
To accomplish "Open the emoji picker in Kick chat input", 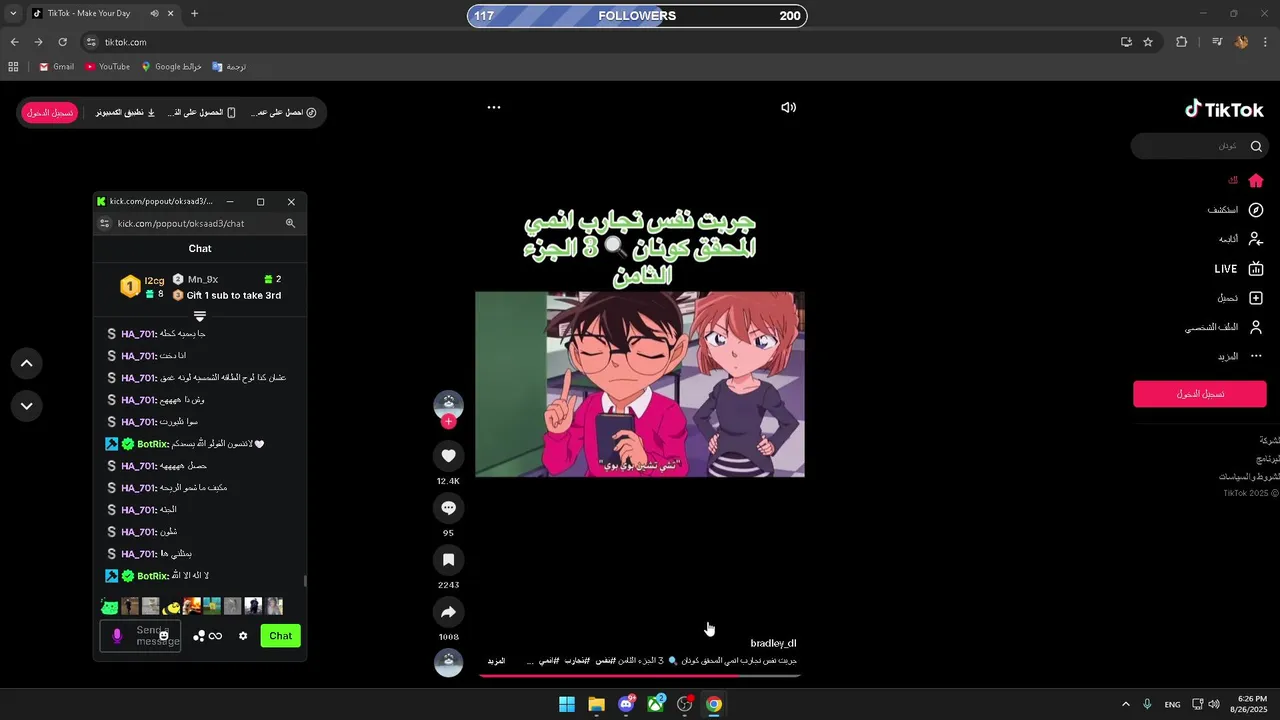I will [x=164, y=636].
